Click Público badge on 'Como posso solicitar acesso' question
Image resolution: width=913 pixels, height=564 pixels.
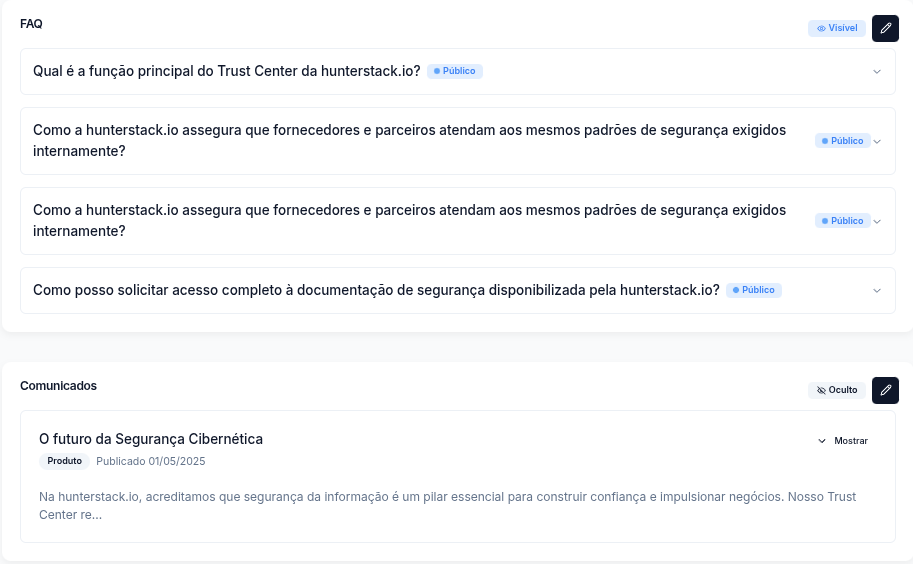pos(754,290)
